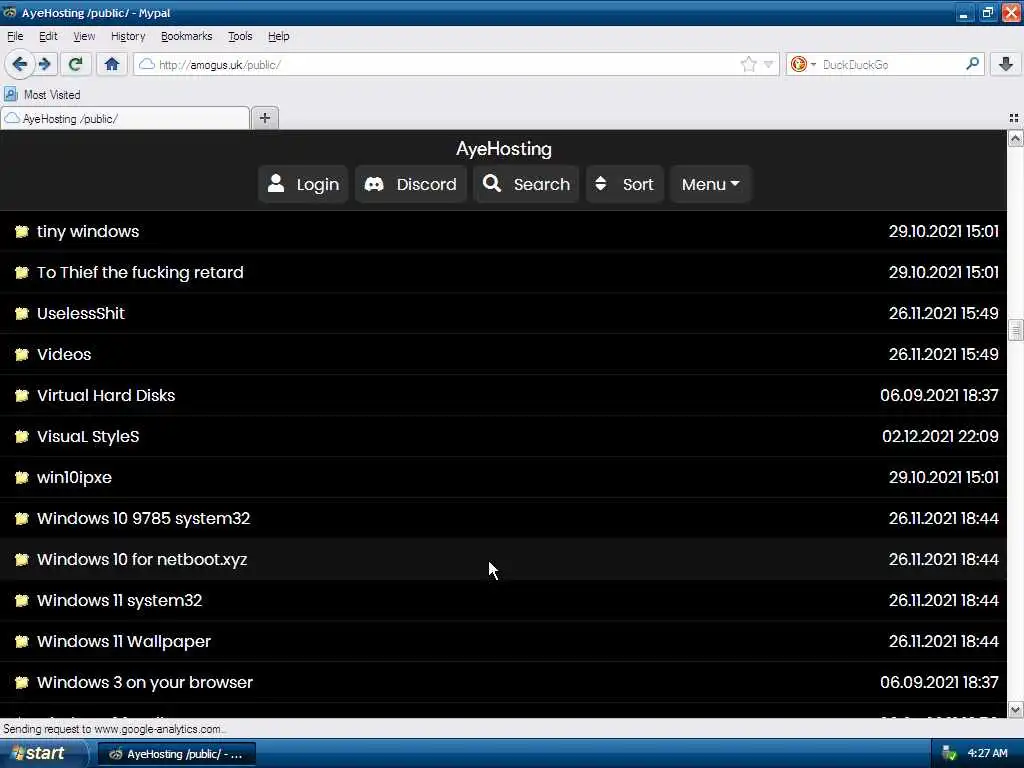1024x768 pixels.
Task: Open Windows 10 for netboot.xyz folder
Action: pos(142,560)
